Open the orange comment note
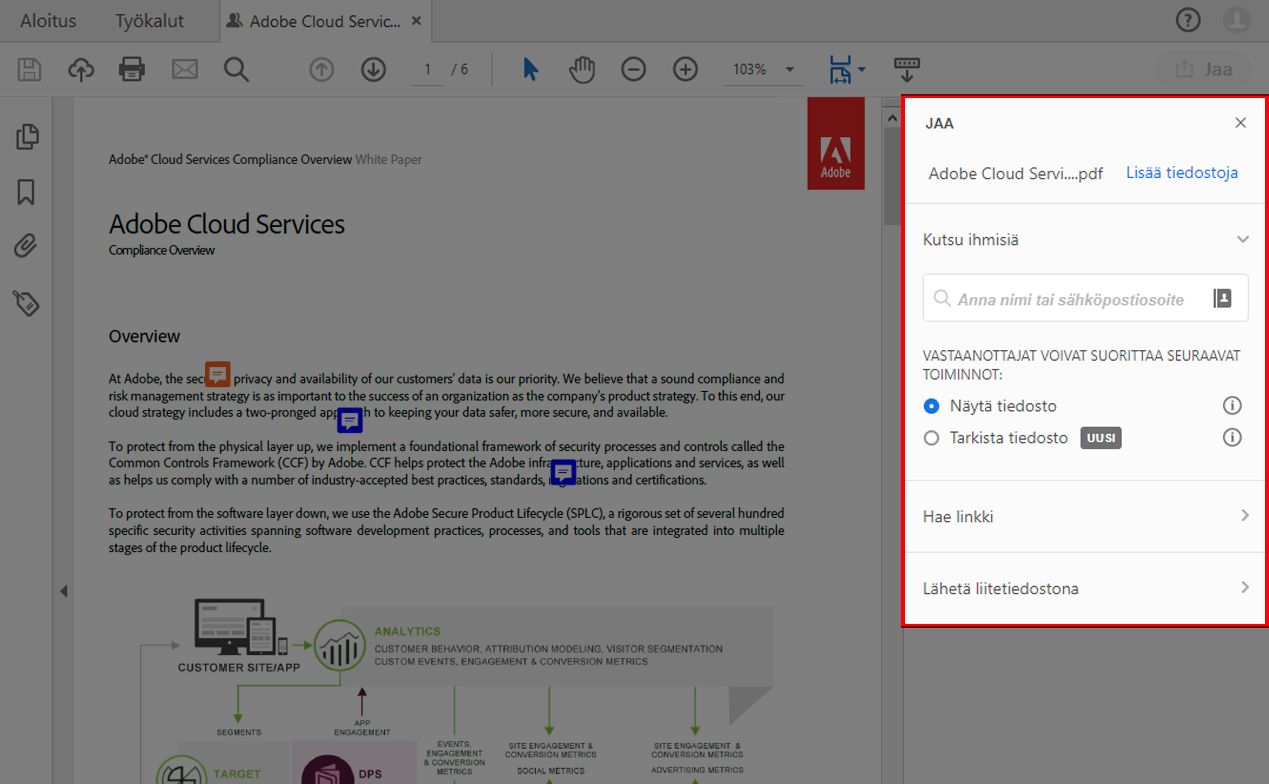This screenshot has height=784, width=1269. pos(218,374)
